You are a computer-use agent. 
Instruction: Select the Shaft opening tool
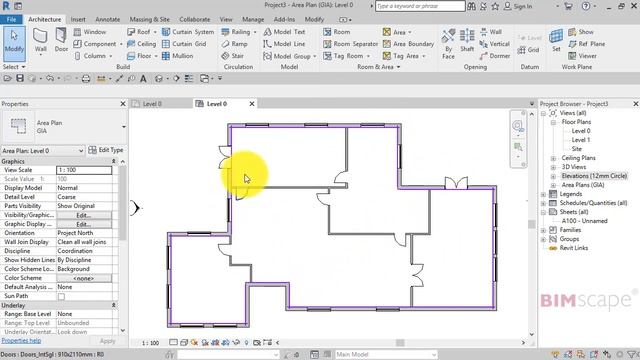[467, 41]
